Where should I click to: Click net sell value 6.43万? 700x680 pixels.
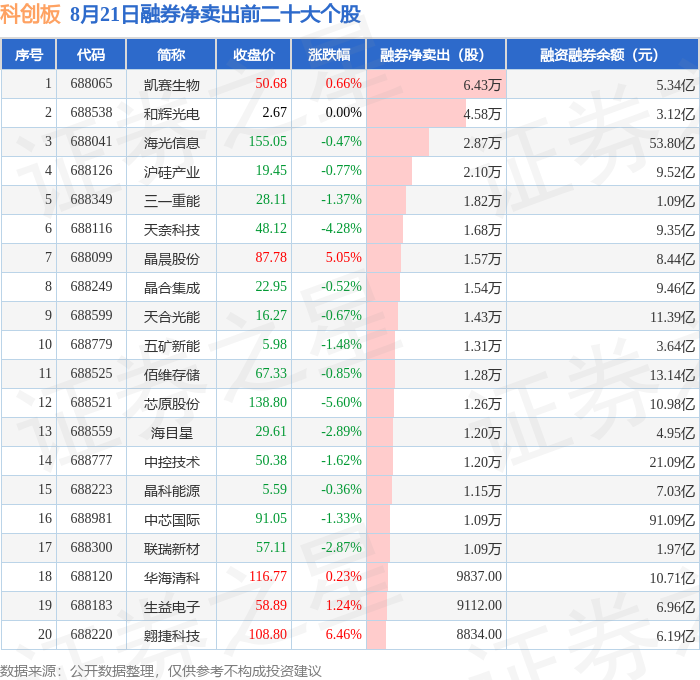482,84
